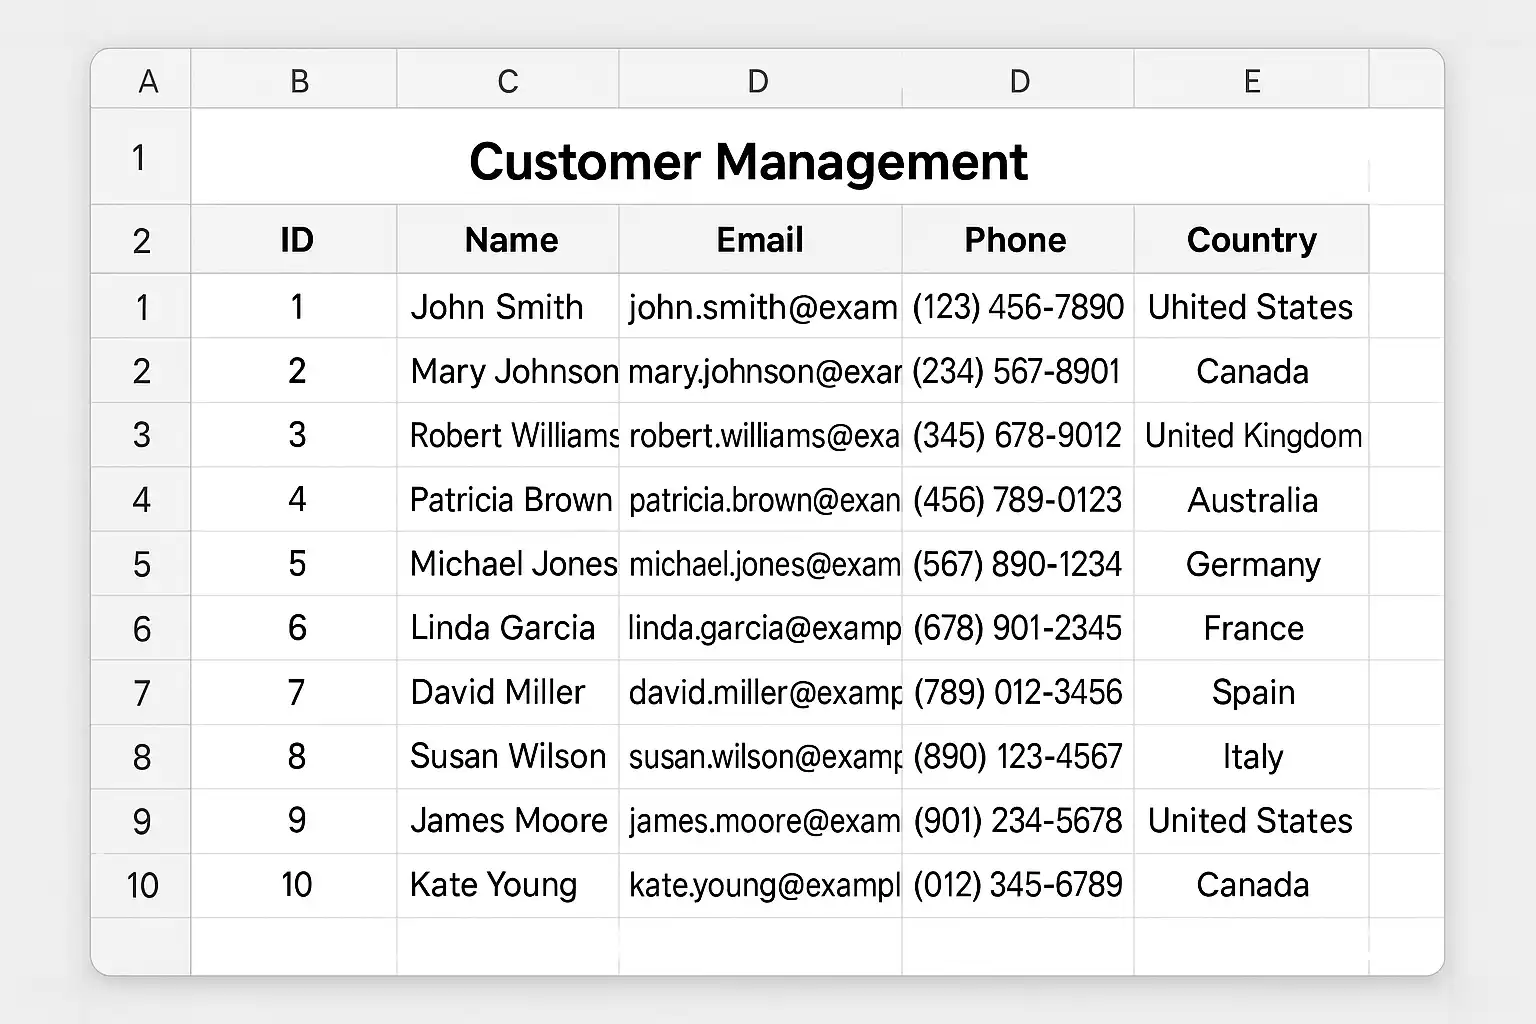Select row header number 10

click(x=142, y=885)
